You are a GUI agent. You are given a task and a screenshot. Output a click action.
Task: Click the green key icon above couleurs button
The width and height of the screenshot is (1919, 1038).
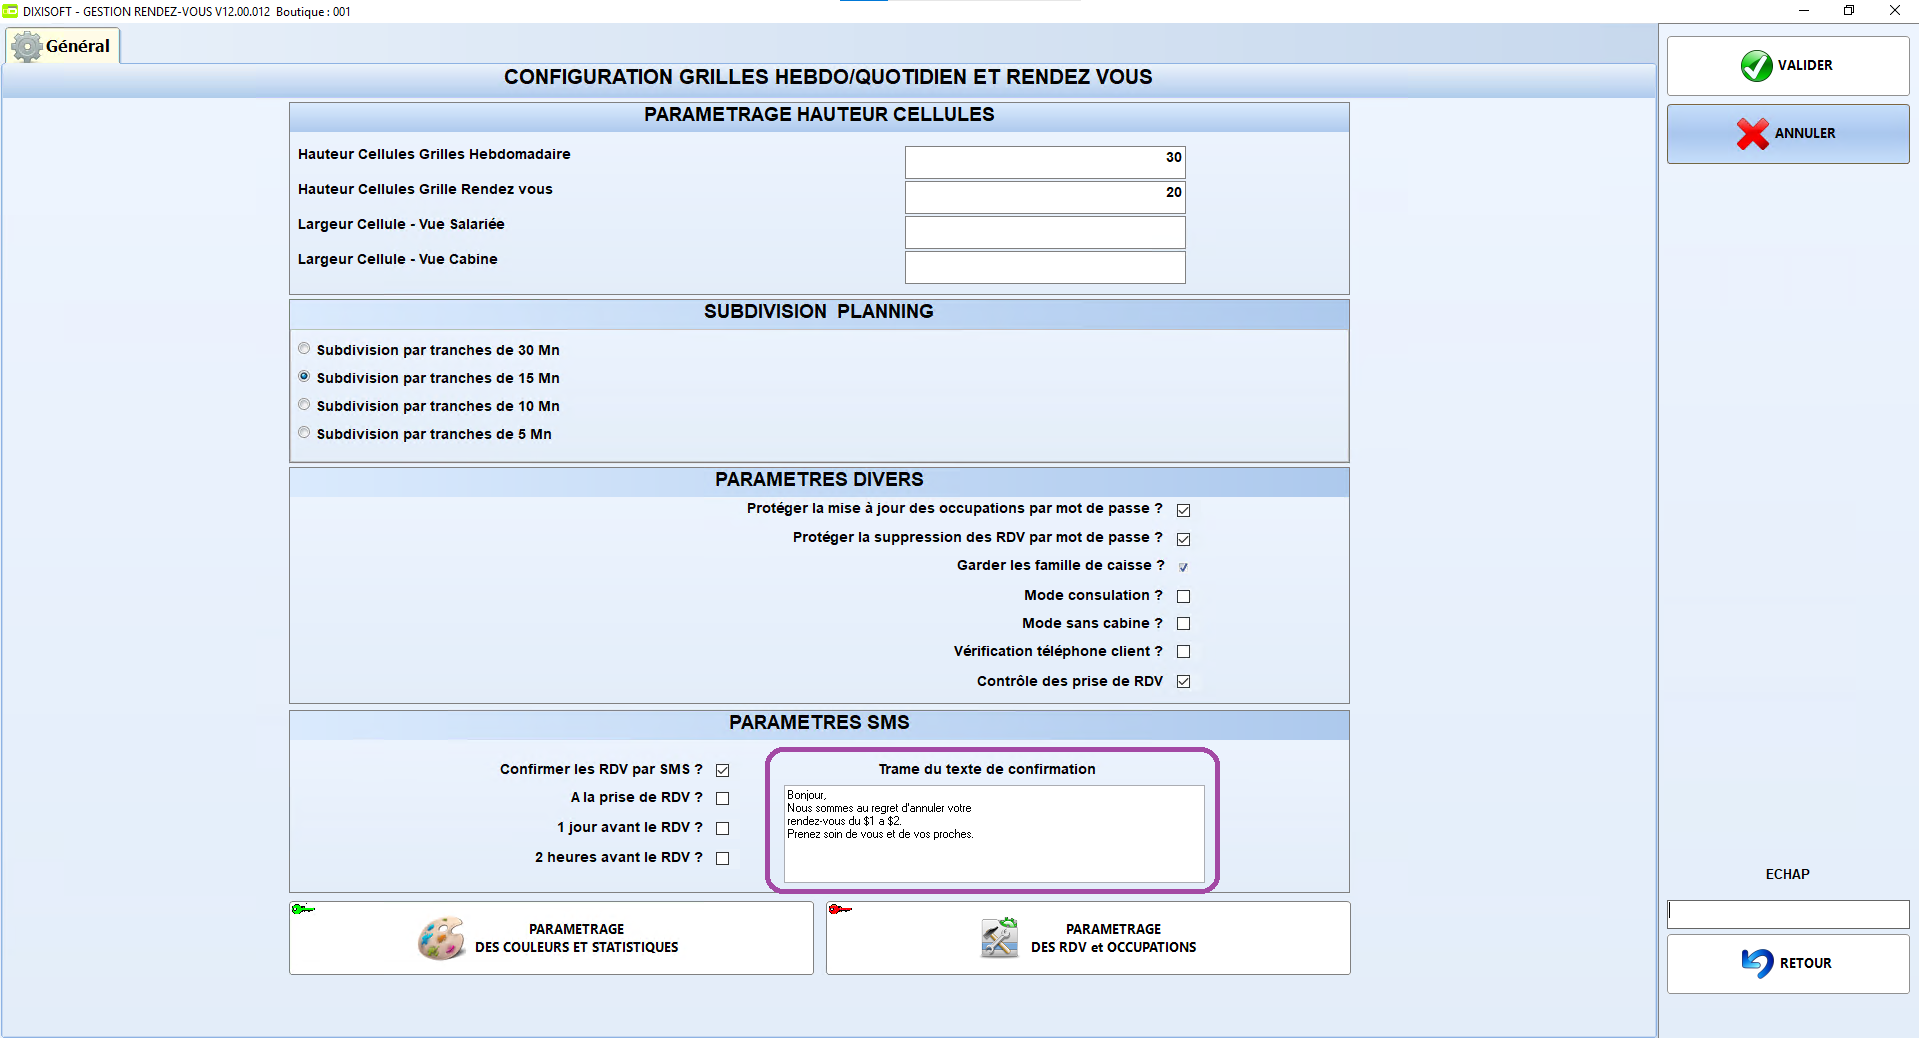(x=303, y=909)
